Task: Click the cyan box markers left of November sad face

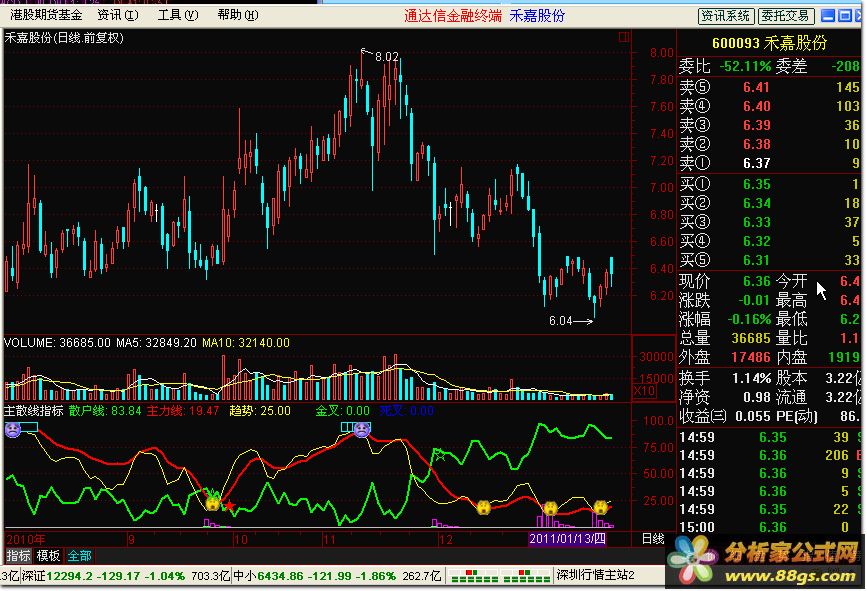Action: click(x=347, y=427)
